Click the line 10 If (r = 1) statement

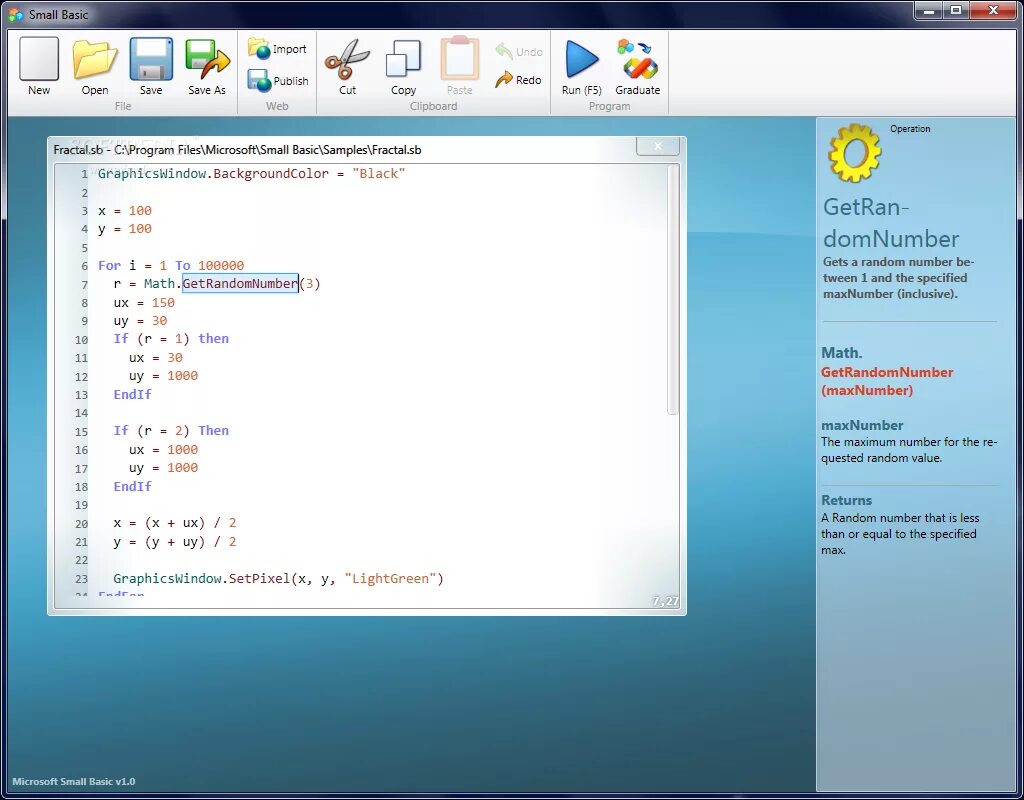click(x=171, y=338)
